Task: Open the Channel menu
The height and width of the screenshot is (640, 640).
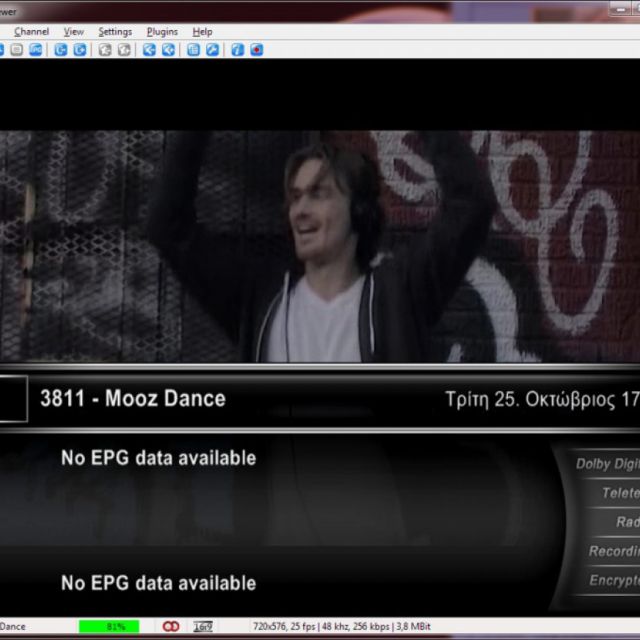Action: [x=31, y=31]
